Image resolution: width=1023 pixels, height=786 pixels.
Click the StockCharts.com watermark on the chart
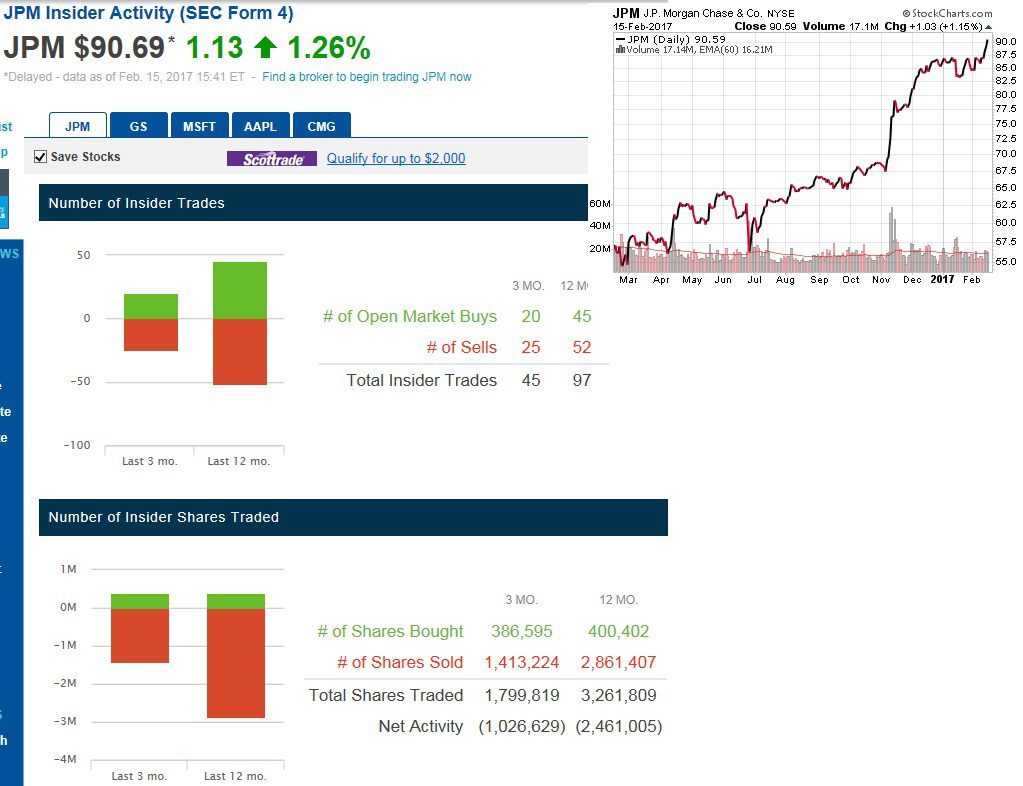[x=947, y=13]
